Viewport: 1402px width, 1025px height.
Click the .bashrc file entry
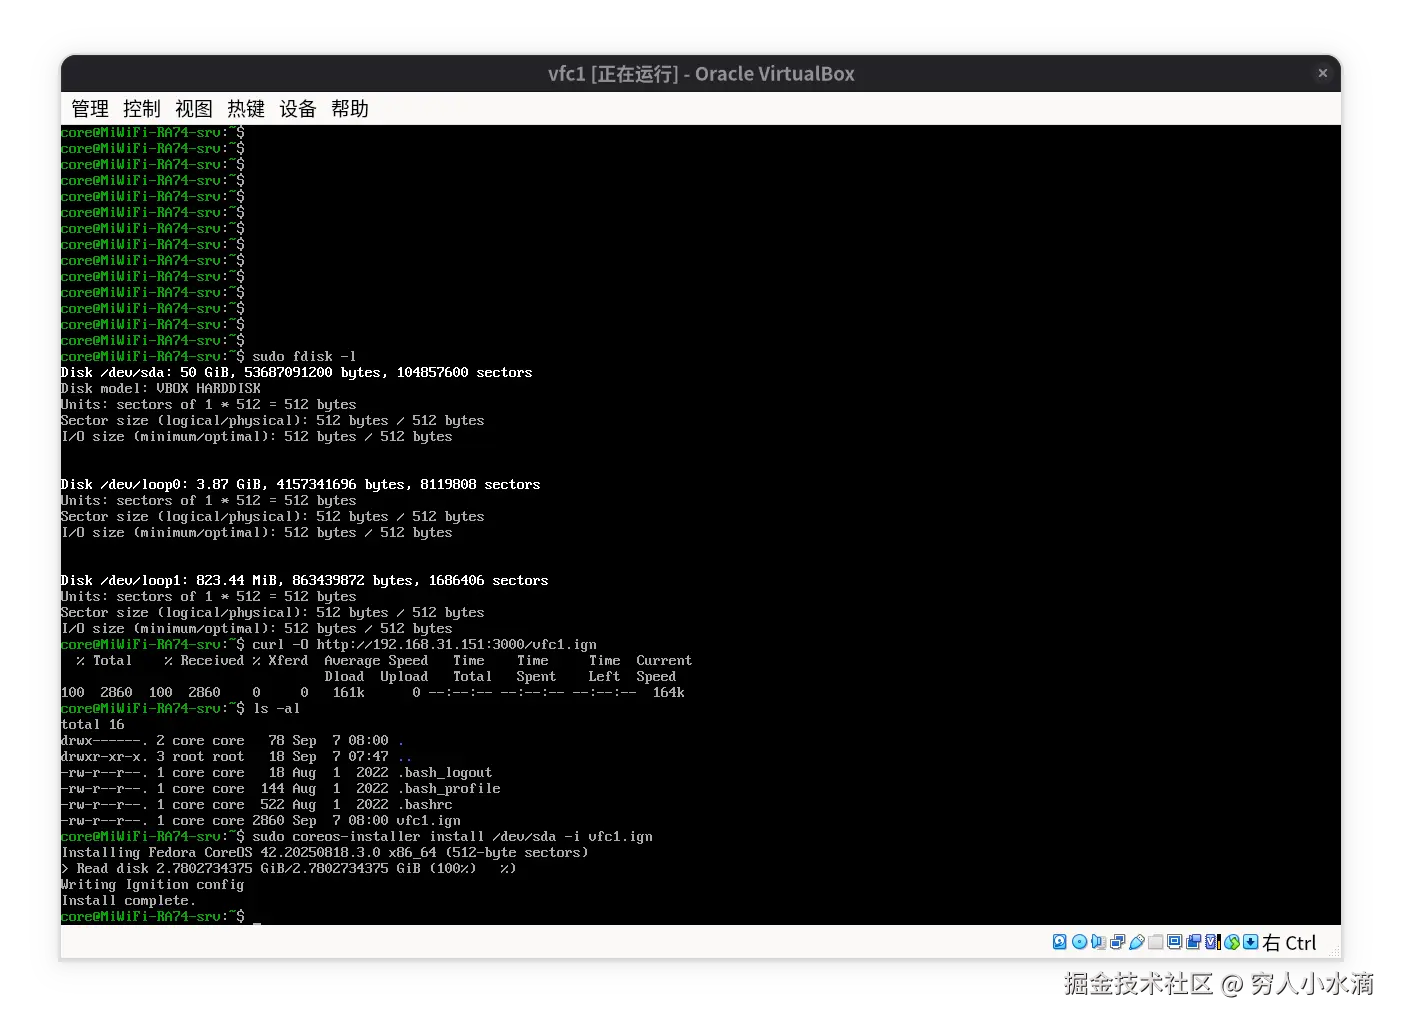click(256, 804)
